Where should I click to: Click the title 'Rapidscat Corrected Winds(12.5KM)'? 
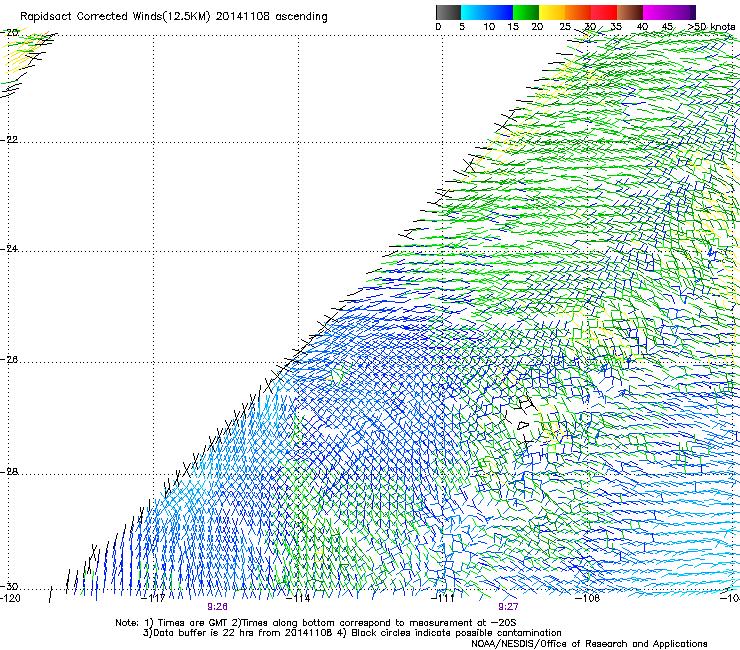[115, 17]
